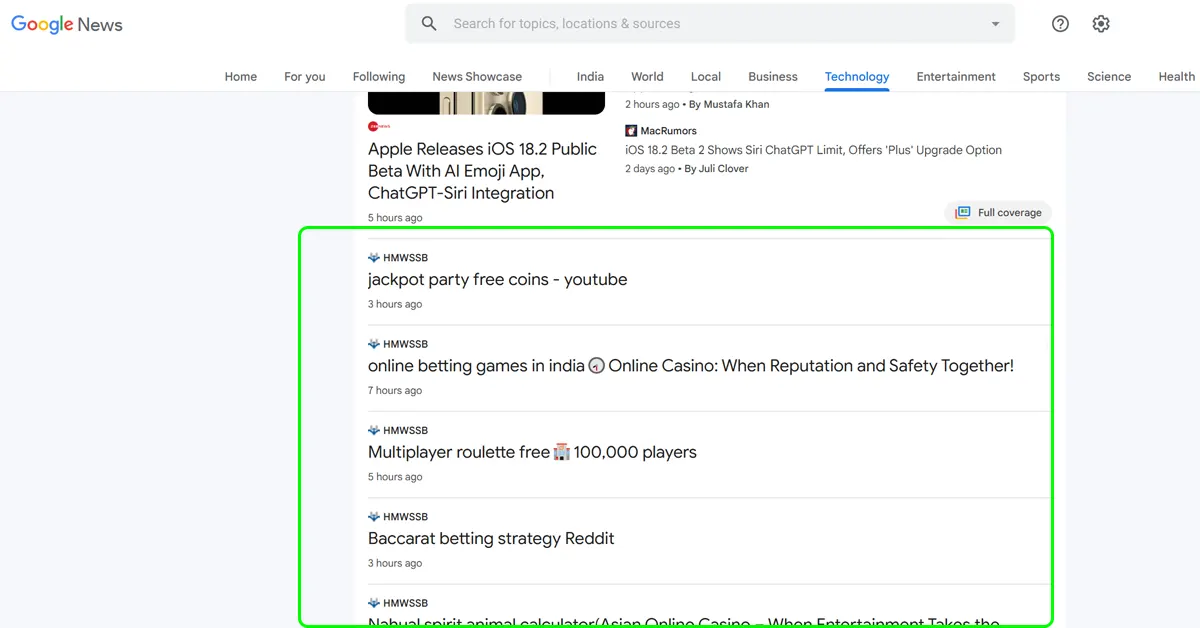Open the search options dropdown arrow
The width and height of the screenshot is (1200, 628).
click(995, 24)
